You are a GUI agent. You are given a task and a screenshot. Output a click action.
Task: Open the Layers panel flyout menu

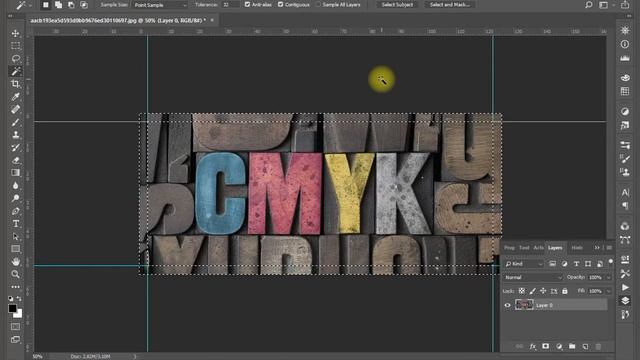pos(609,248)
